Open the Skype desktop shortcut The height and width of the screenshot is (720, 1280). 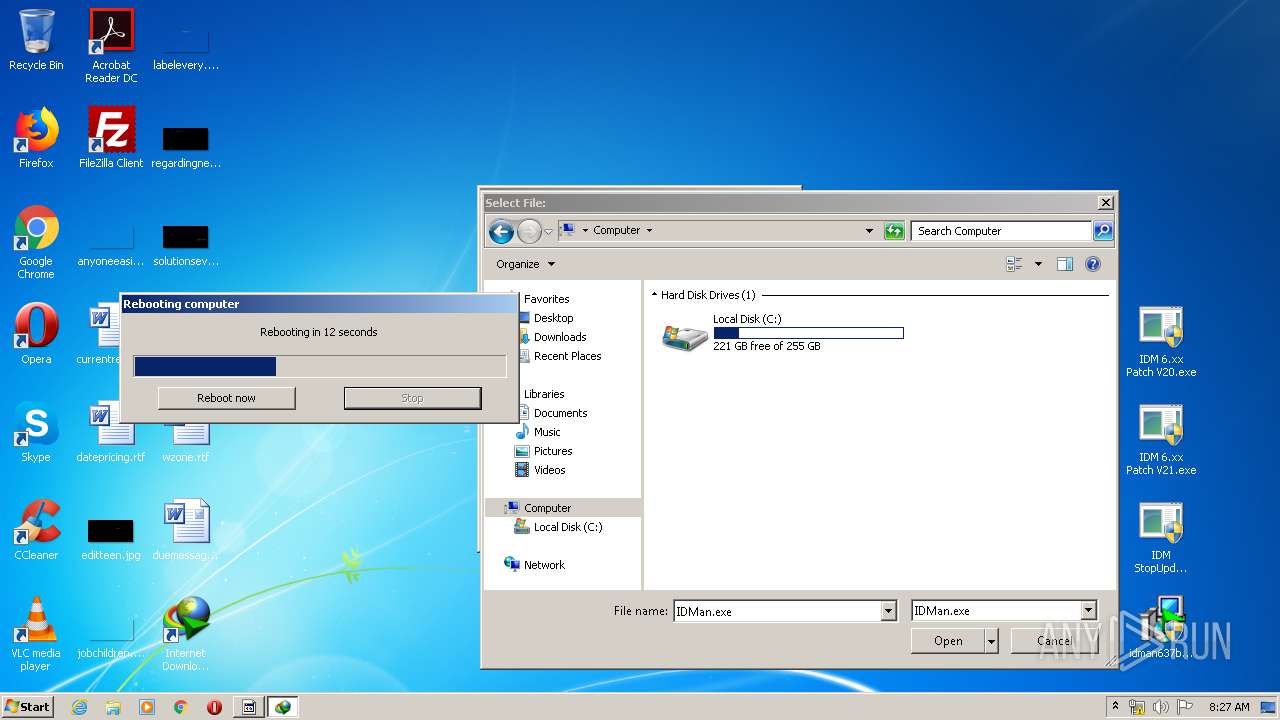coord(36,432)
